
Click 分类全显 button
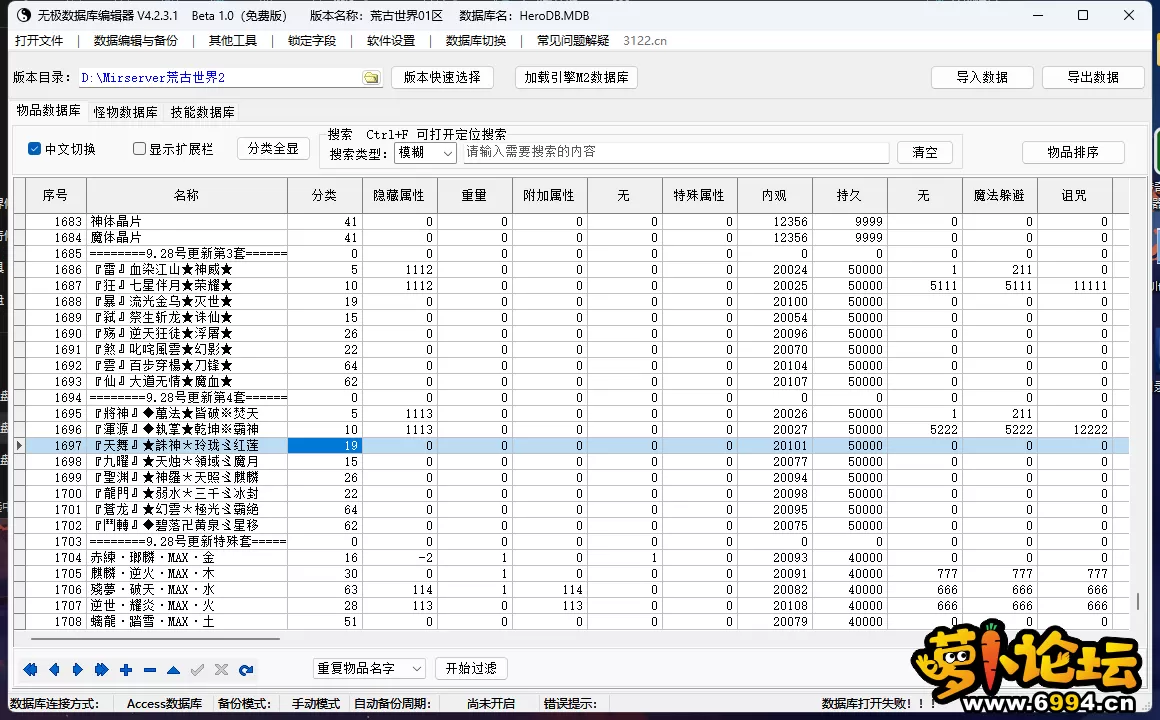[273, 149]
